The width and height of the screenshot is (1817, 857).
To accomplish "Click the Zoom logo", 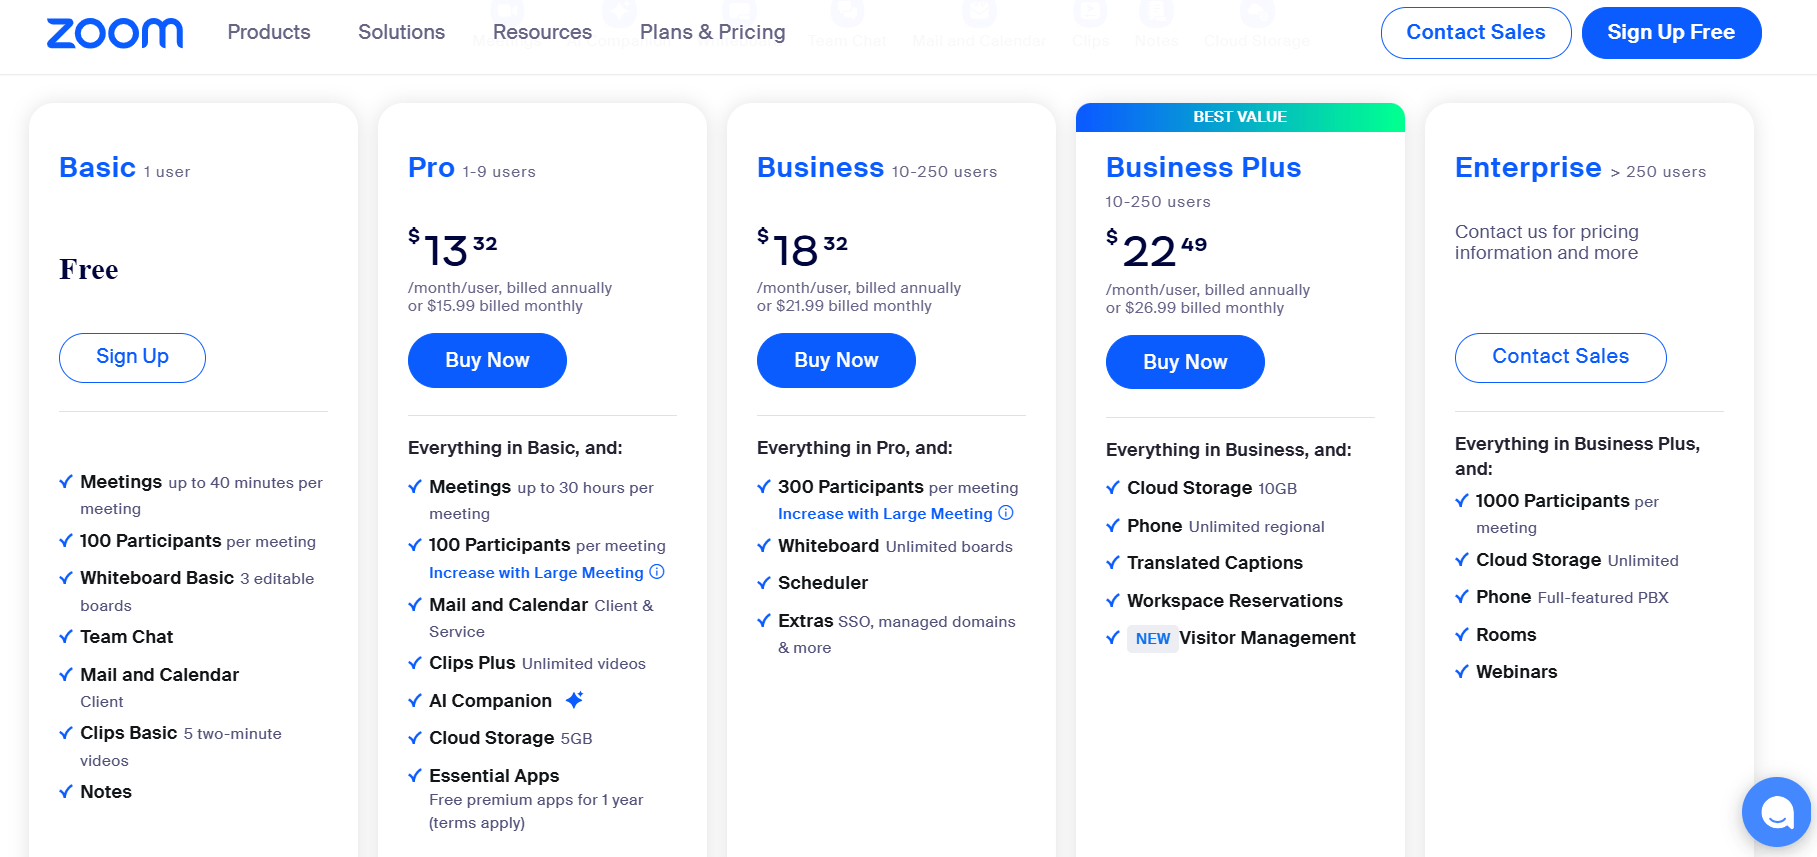I will click(x=115, y=33).
